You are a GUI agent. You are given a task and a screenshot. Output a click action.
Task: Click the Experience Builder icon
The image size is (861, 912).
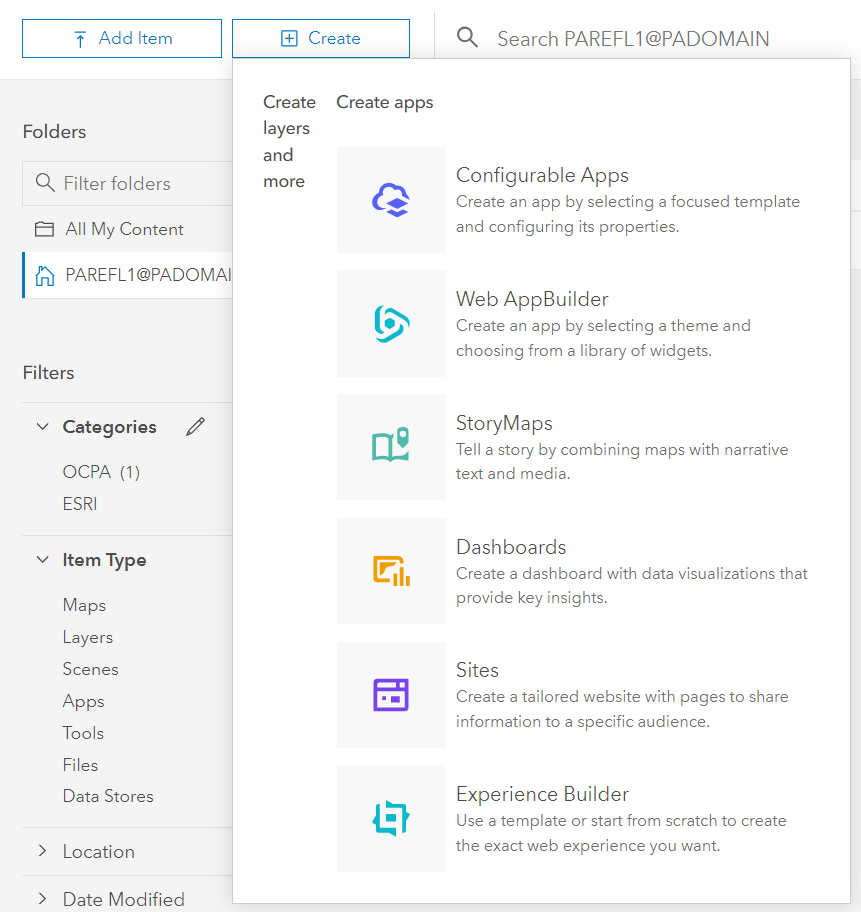point(391,818)
